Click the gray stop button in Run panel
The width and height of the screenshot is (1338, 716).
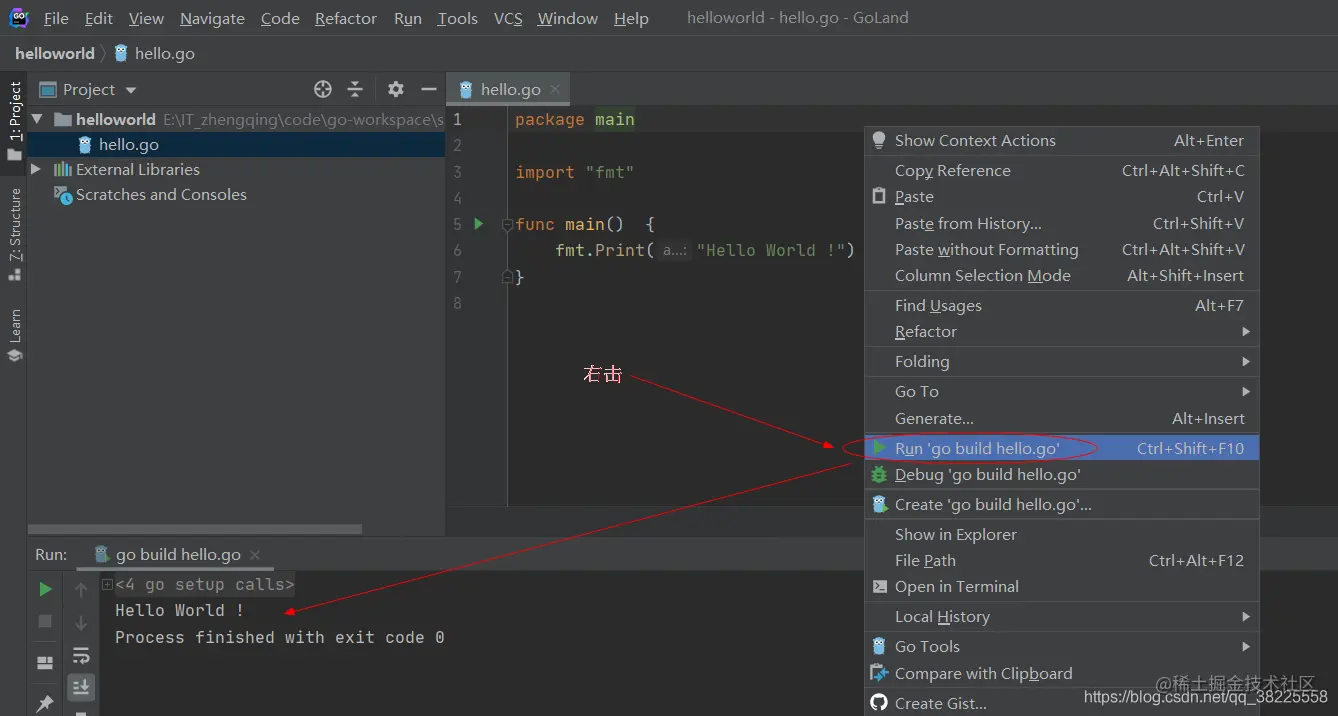click(45, 621)
